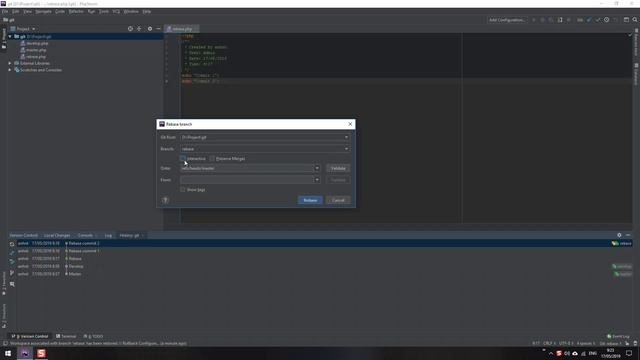Toggle the Interactive checkbox in Rebase dialog
This screenshot has height=360, width=640.
tap(183, 158)
